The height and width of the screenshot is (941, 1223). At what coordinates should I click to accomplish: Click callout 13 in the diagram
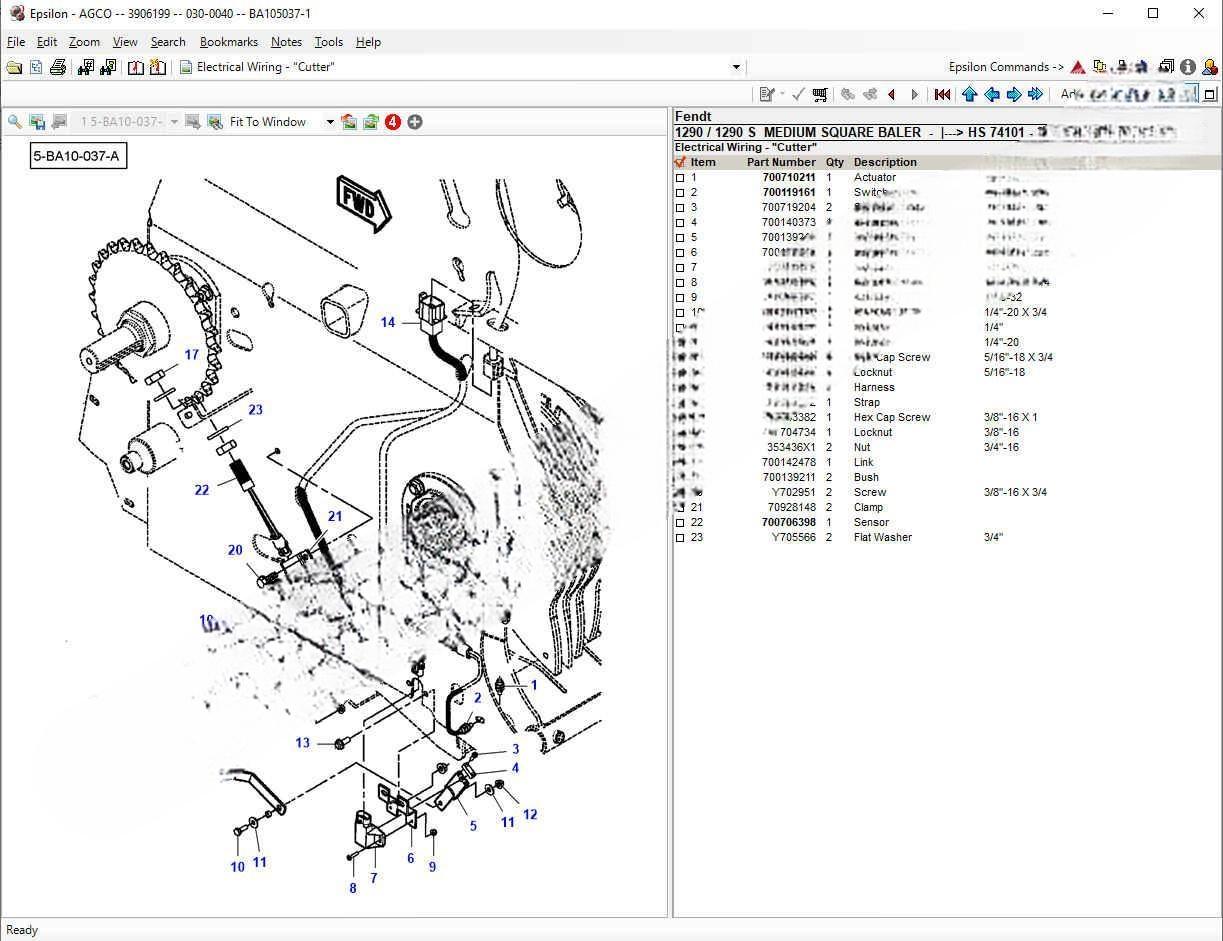(x=303, y=743)
